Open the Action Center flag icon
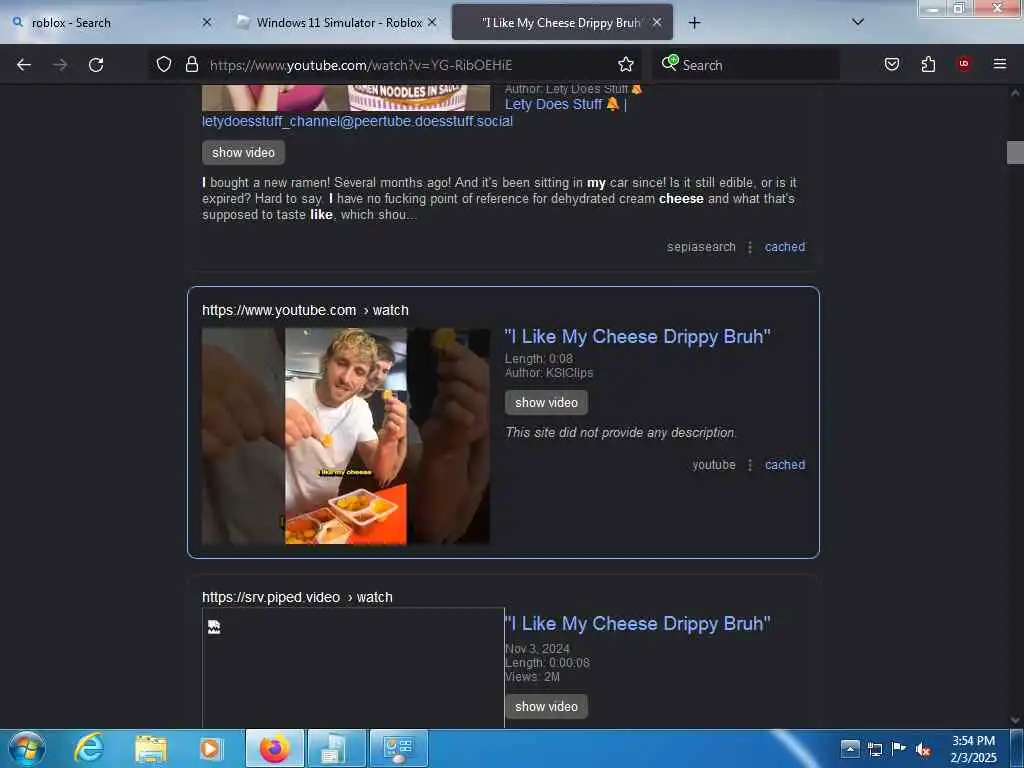1024x768 pixels. coord(899,748)
